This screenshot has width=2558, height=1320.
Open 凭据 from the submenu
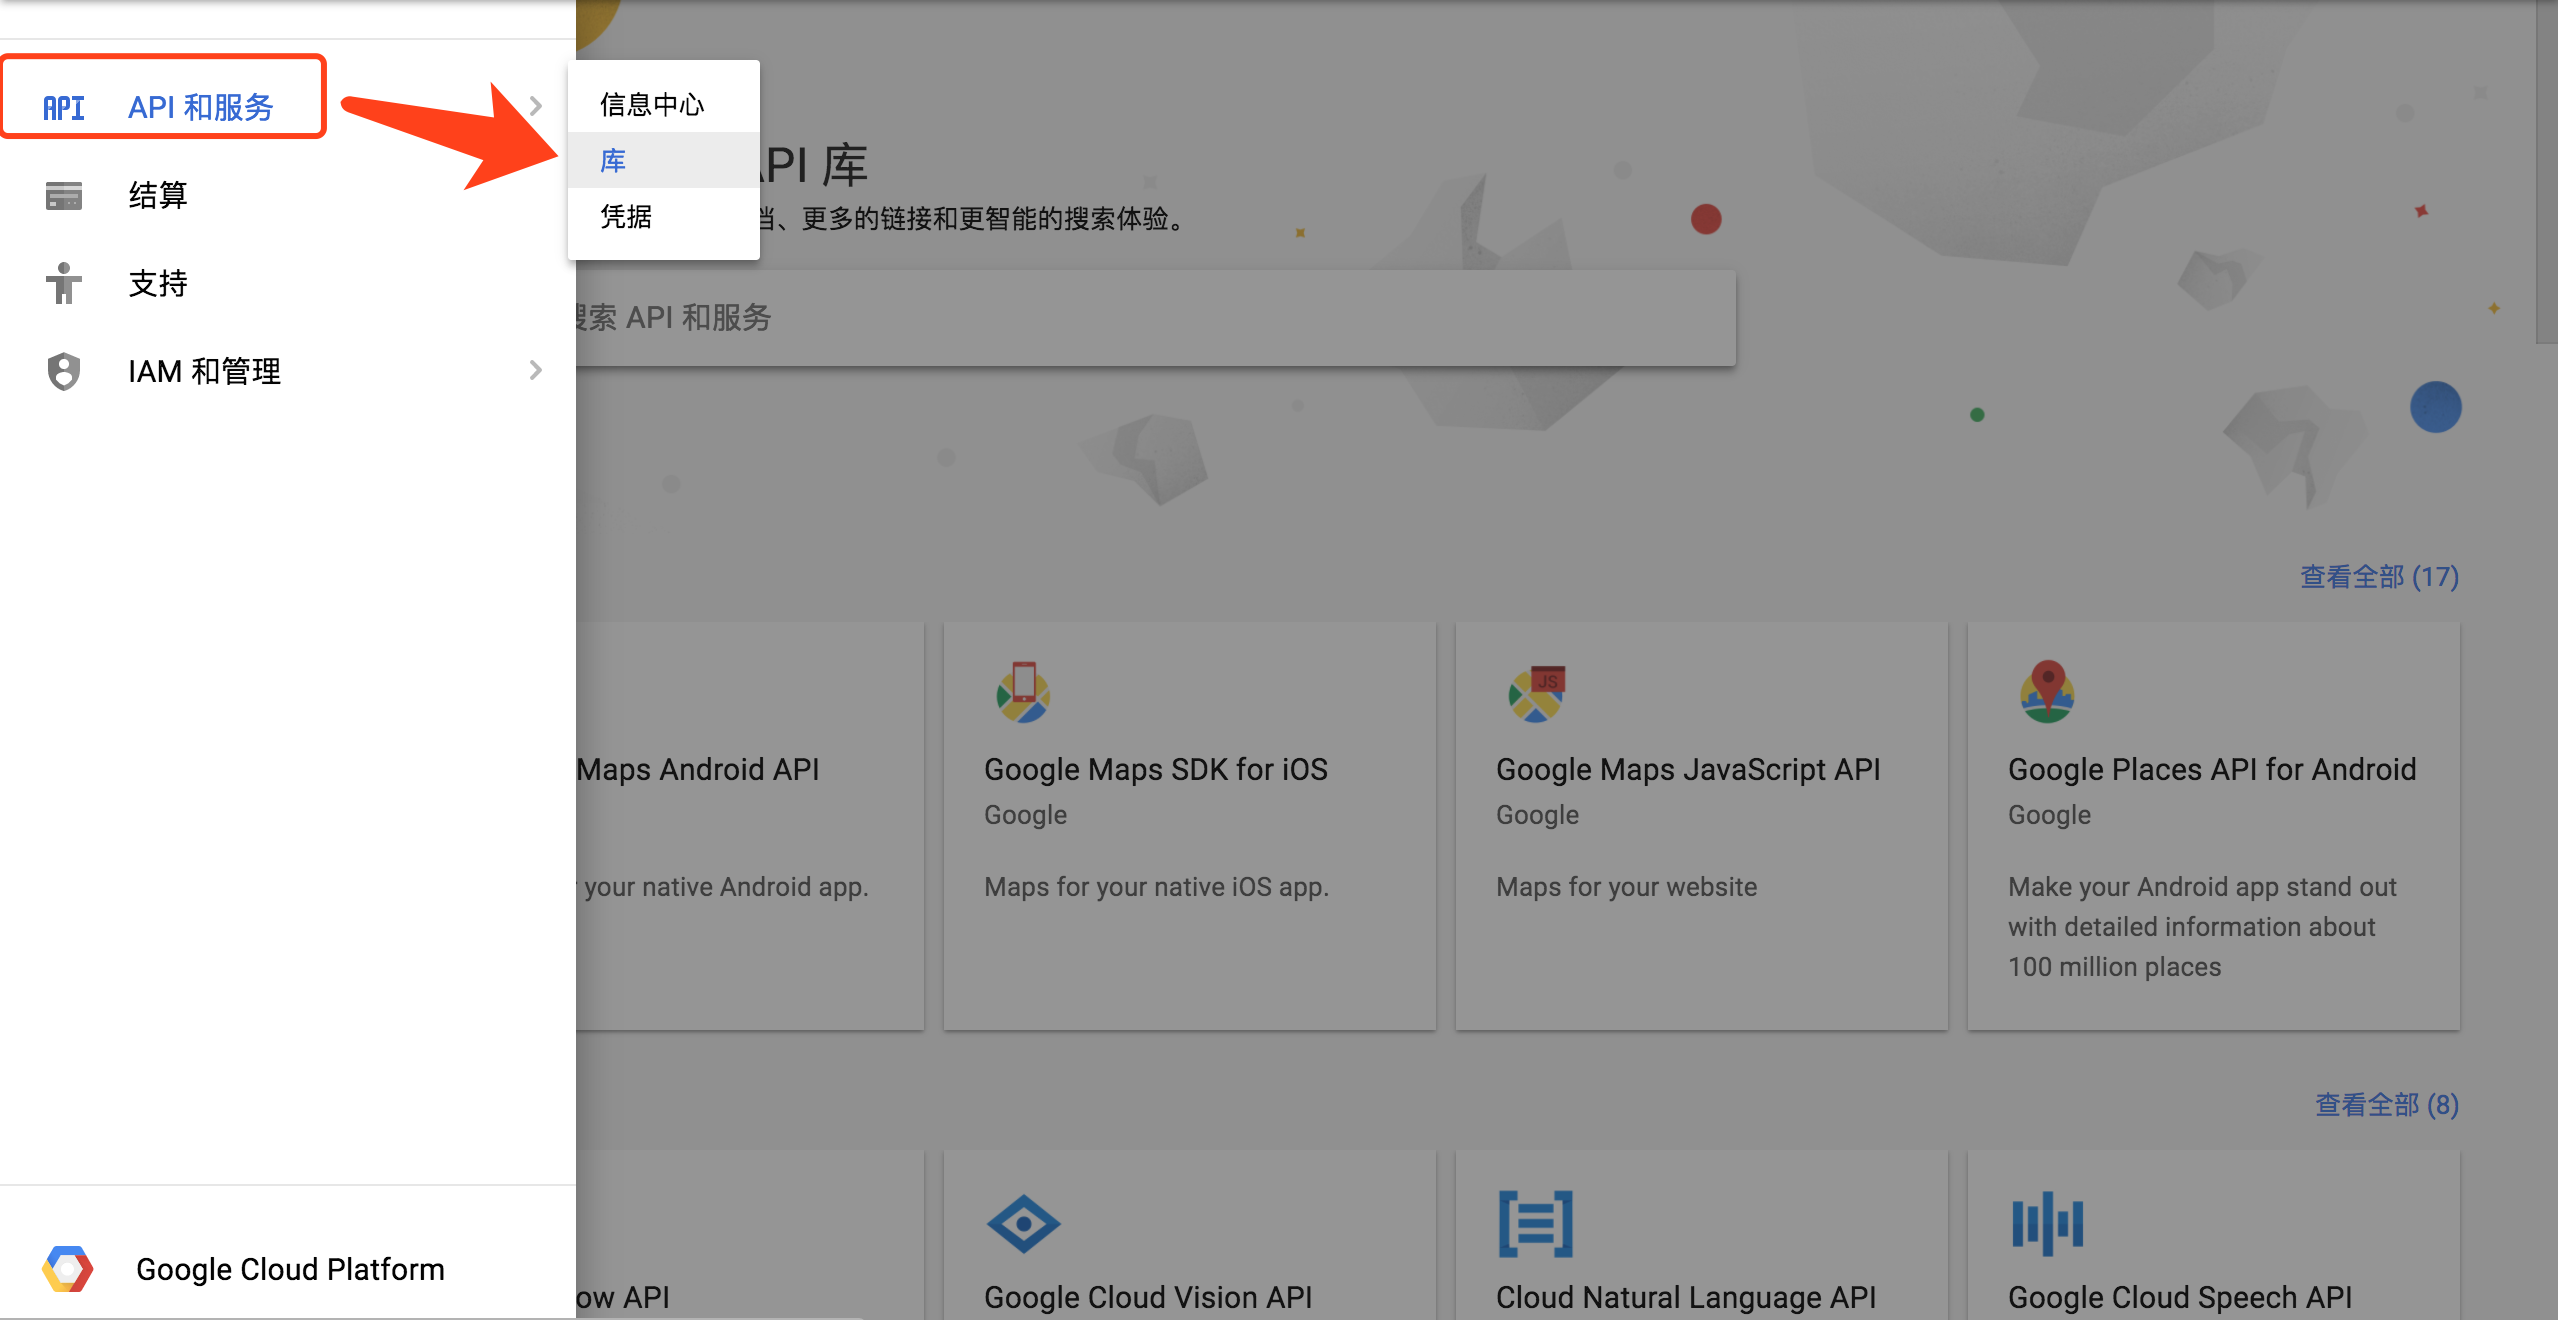pyautogui.click(x=626, y=216)
